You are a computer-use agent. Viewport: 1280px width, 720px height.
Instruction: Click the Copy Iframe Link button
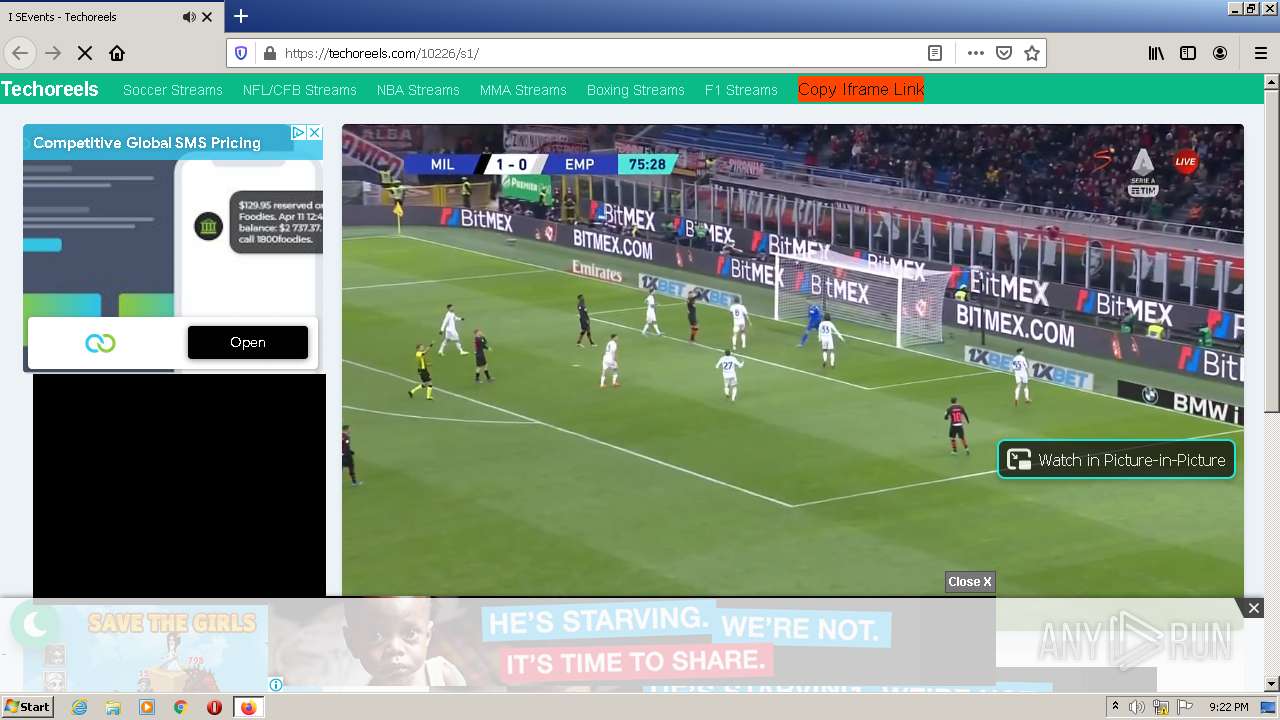(861, 89)
